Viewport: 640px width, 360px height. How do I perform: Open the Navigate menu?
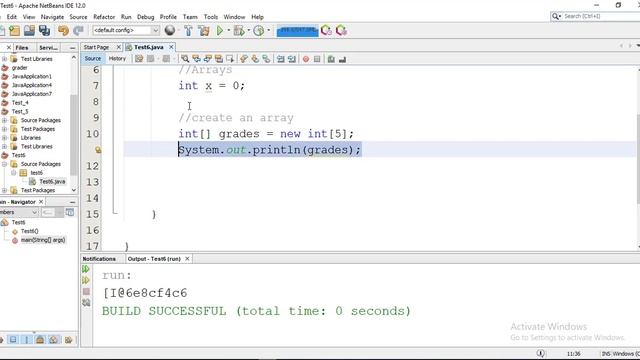(52, 17)
